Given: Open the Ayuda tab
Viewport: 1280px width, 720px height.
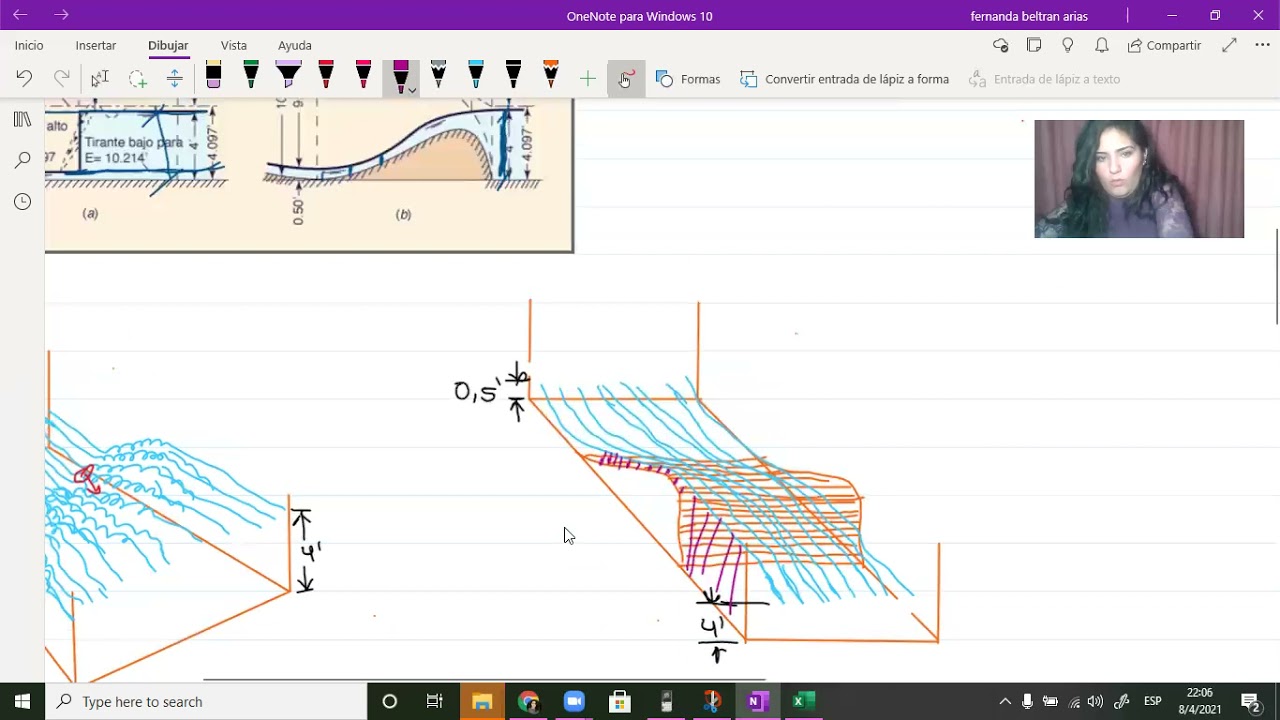Looking at the screenshot, I should point(295,45).
